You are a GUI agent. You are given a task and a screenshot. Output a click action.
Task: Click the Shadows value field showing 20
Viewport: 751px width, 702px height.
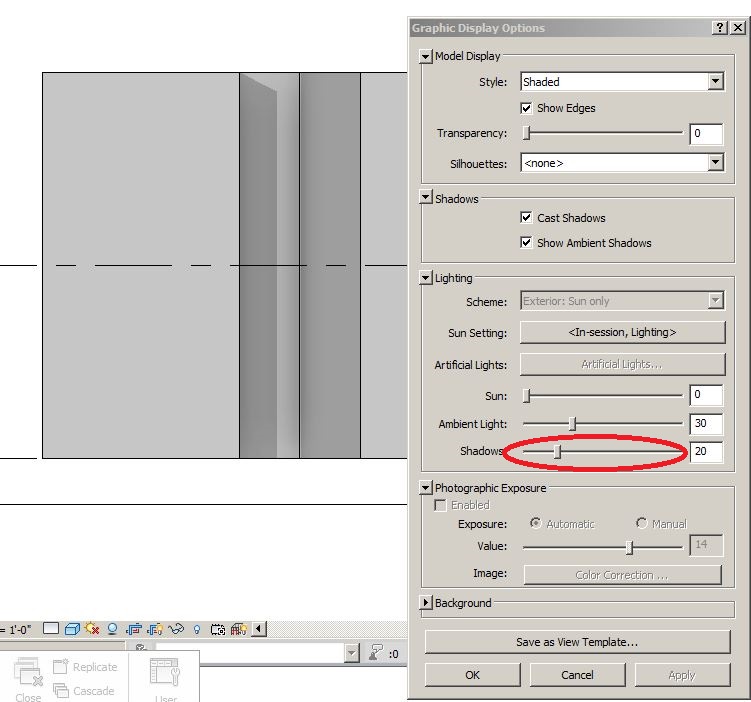pos(706,452)
